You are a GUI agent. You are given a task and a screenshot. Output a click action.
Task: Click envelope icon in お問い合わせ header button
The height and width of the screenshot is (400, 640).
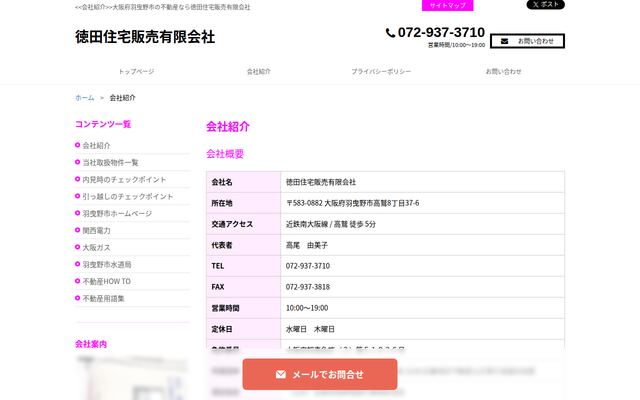click(504, 41)
